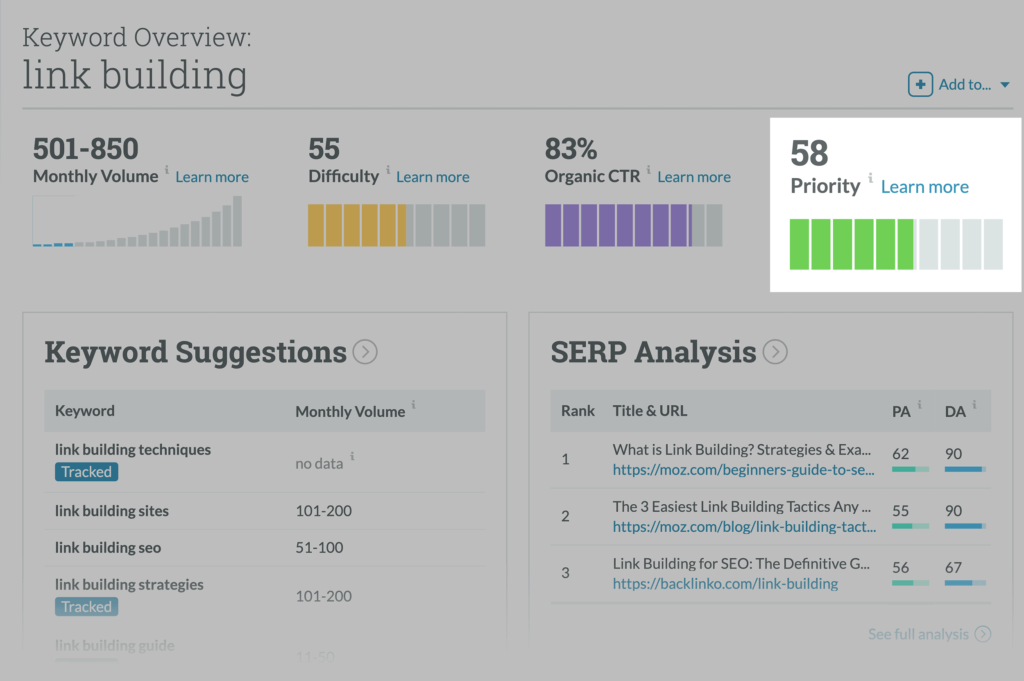Click the Tracked badge under link building strategies
Image resolution: width=1024 pixels, height=681 pixels.
86,607
